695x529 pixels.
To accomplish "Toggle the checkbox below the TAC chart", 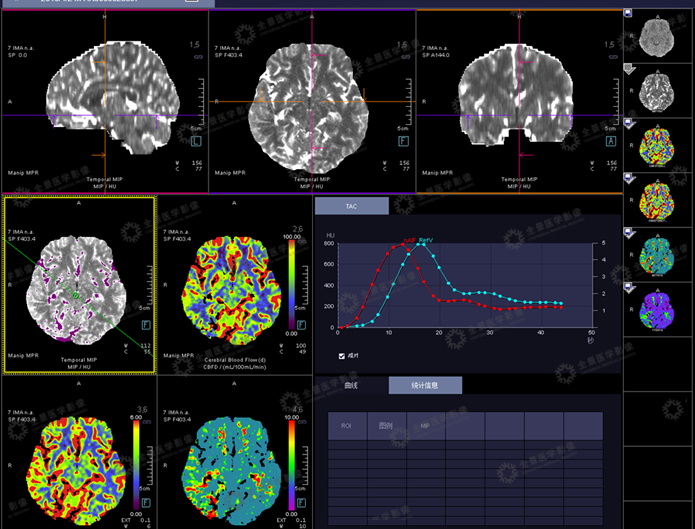I will point(342,355).
